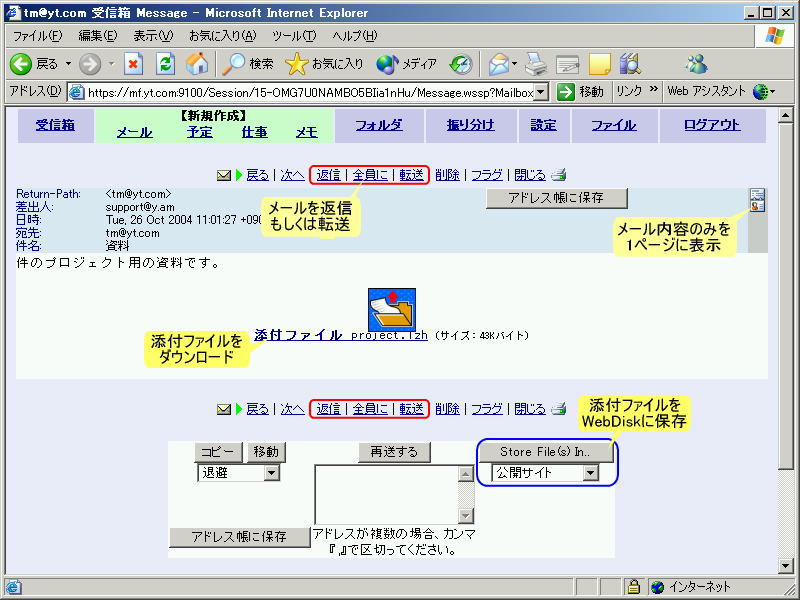This screenshot has width=800, height=600.
Task: Click the envelope icon in the top message navigation
Action: 224,175
